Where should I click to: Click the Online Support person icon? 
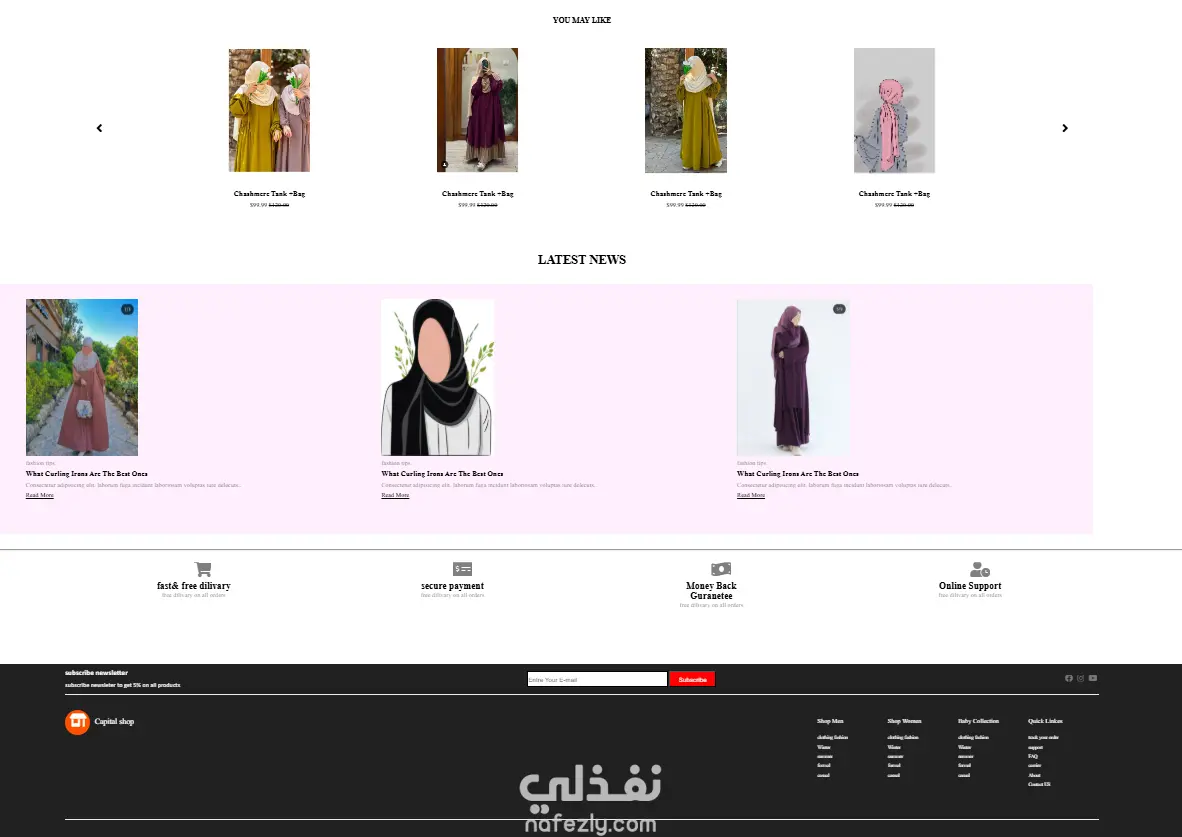coord(979,569)
